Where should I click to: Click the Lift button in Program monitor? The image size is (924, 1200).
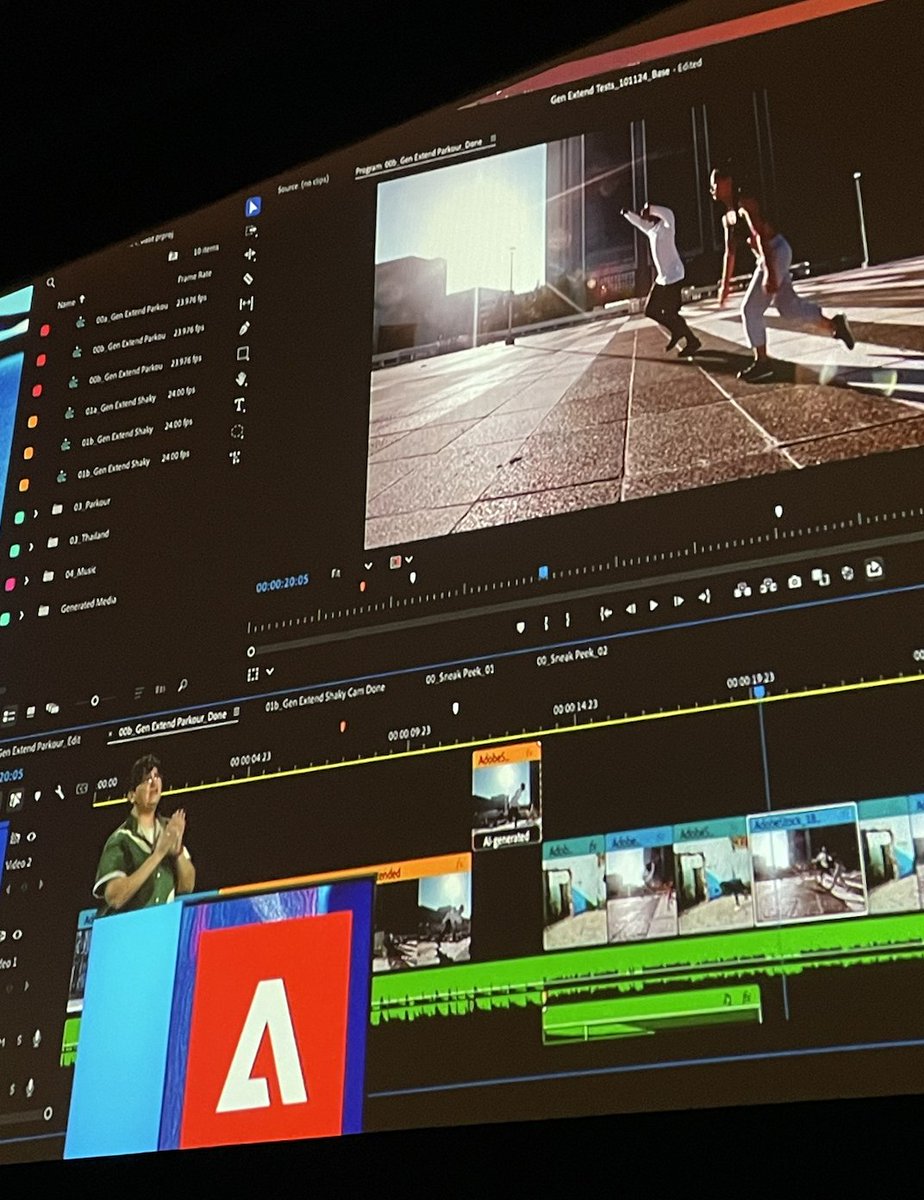click(x=742, y=590)
